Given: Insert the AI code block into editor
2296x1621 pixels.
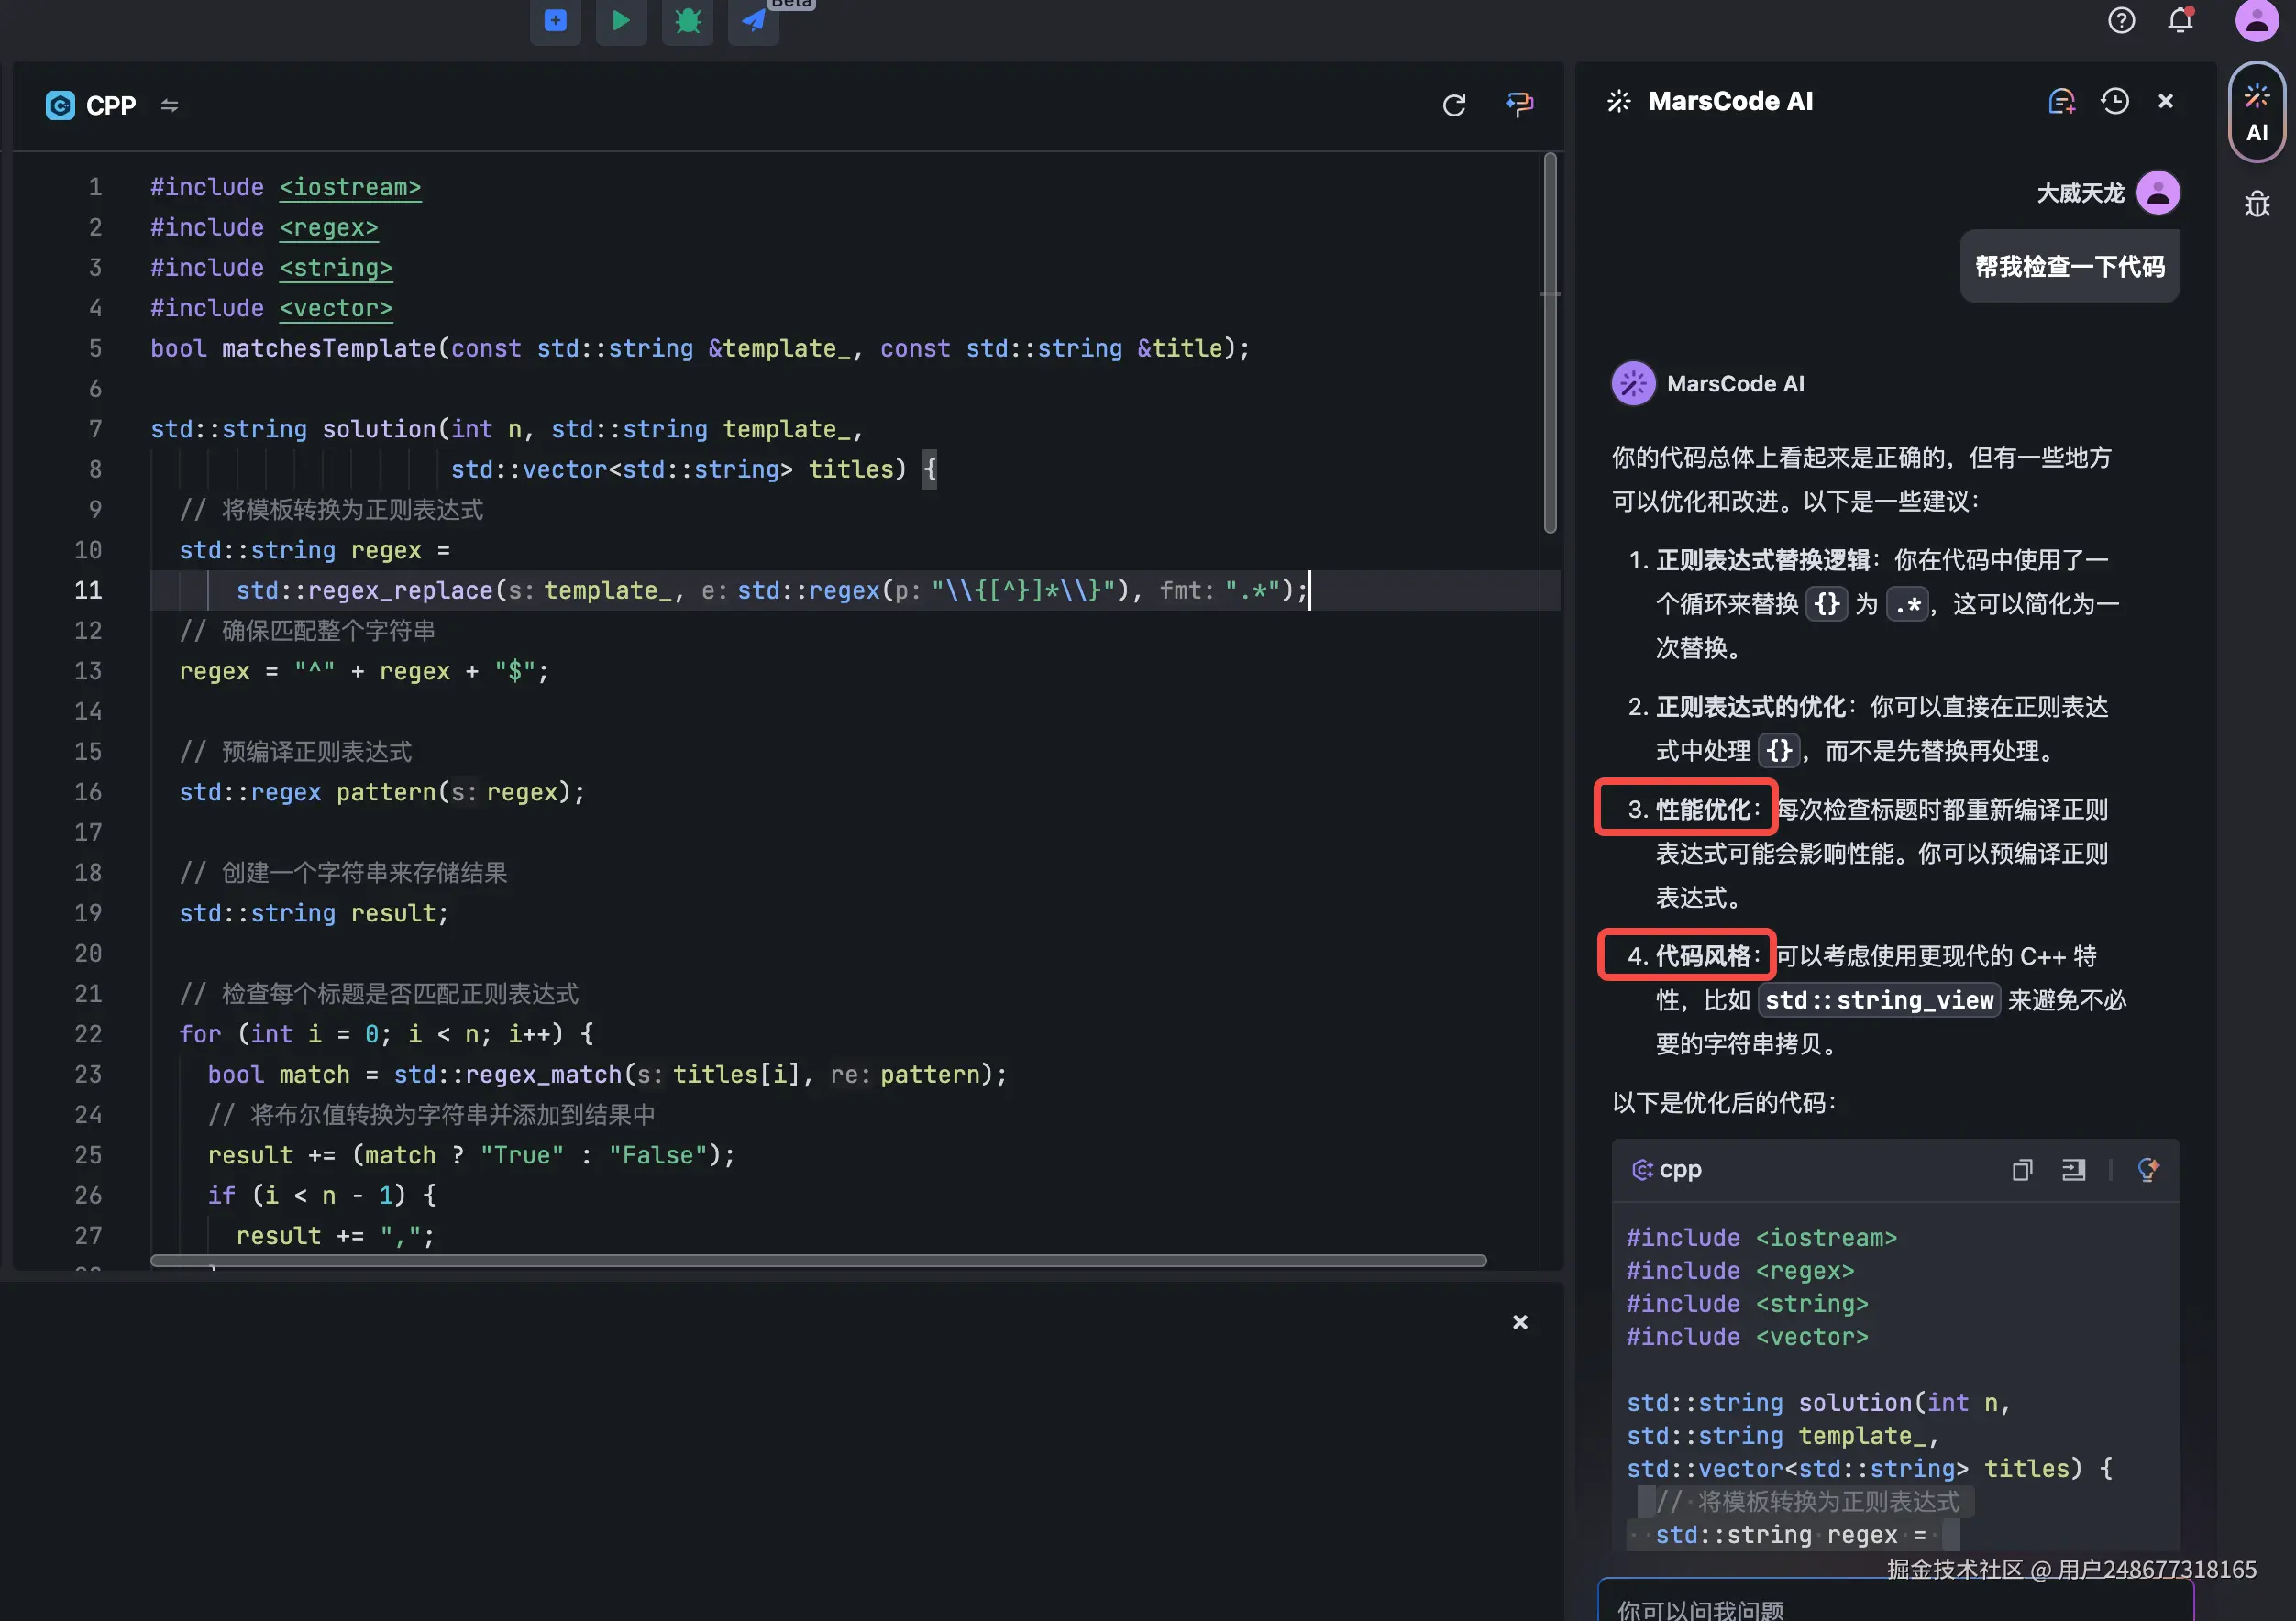Looking at the screenshot, I should (x=2073, y=1169).
